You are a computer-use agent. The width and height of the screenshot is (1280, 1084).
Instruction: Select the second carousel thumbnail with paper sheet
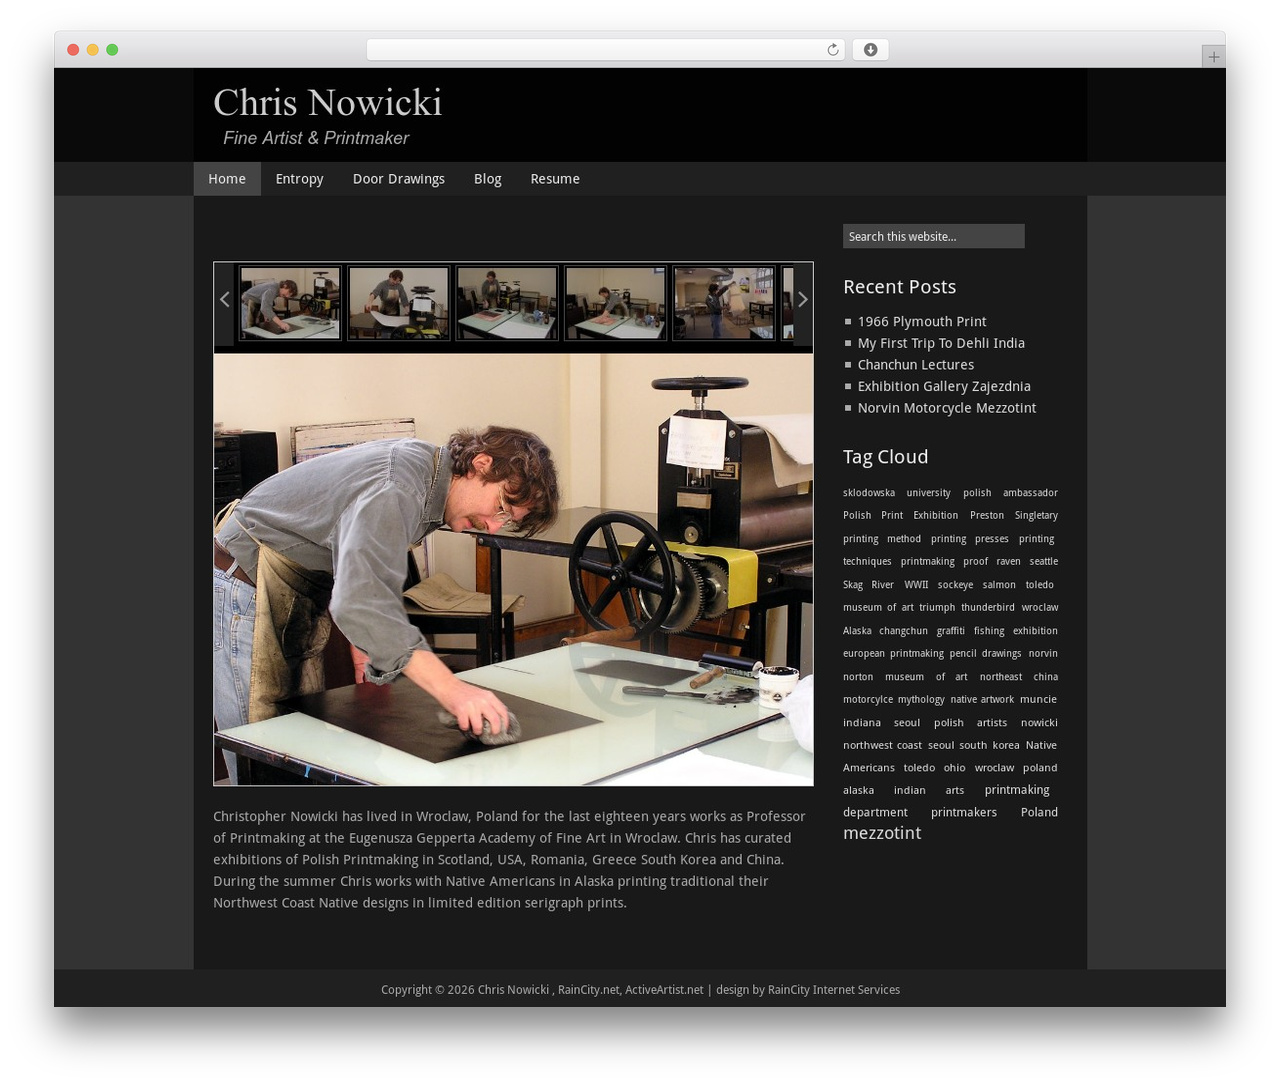click(x=399, y=303)
